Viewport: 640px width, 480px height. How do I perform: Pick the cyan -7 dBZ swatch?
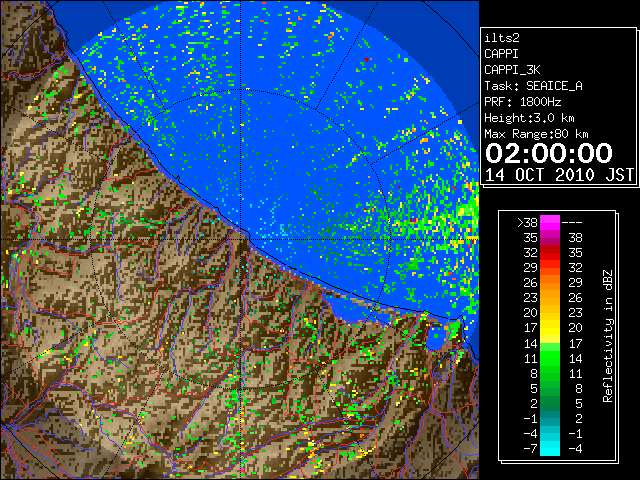[x=550, y=449]
